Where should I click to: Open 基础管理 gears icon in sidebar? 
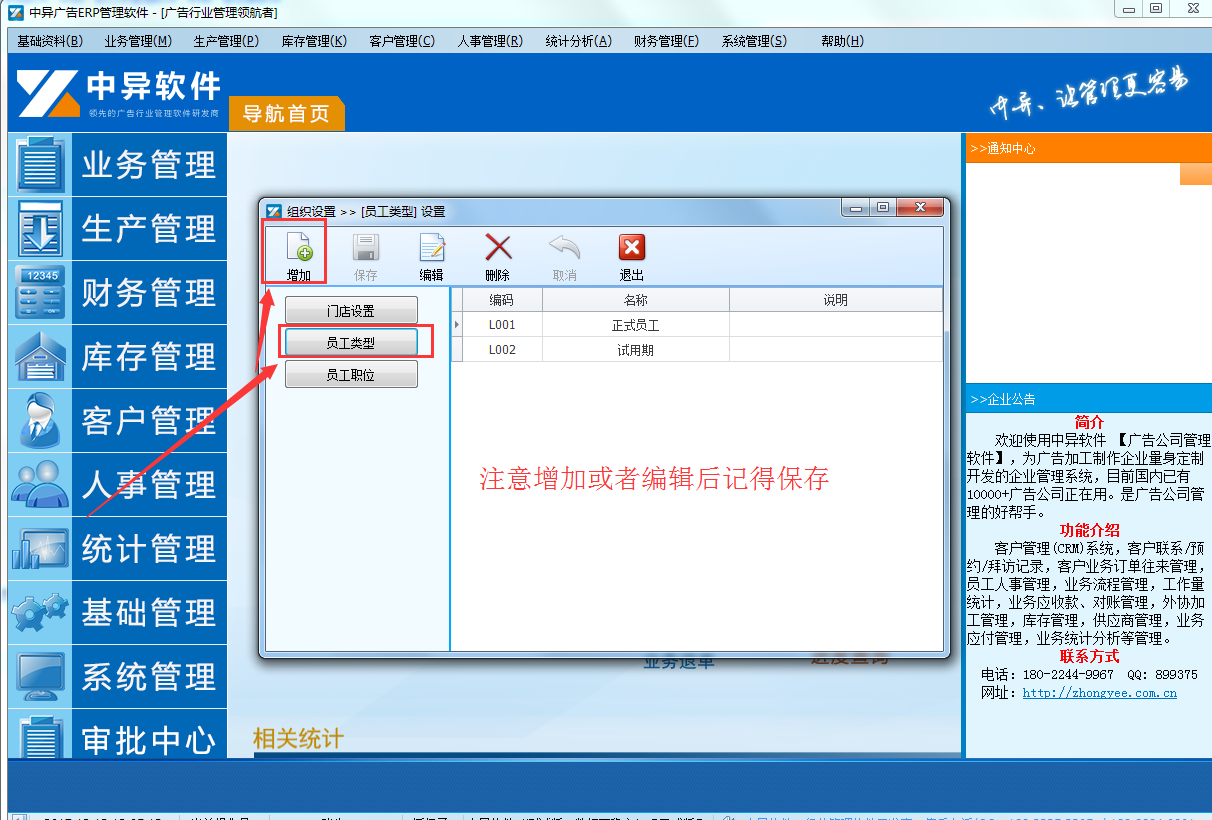coord(40,613)
